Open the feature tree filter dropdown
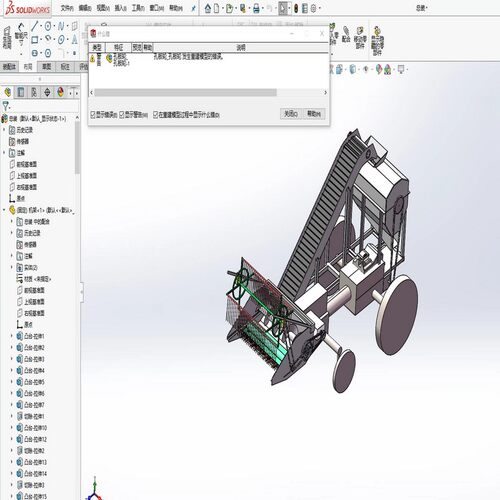This screenshot has height=500, width=500. [6, 106]
